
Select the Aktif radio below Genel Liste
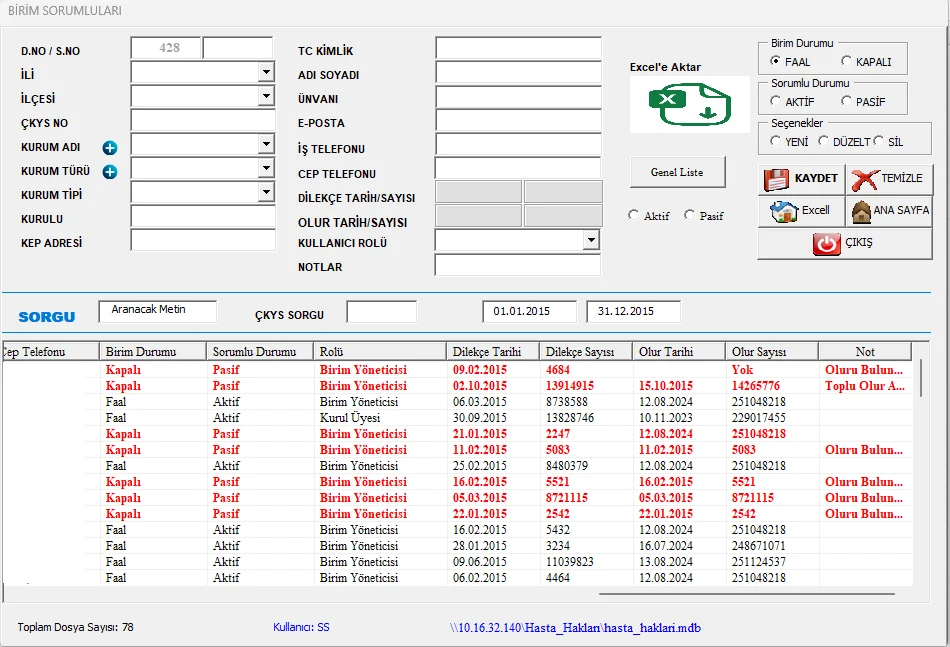pyautogui.click(x=633, y=215)
